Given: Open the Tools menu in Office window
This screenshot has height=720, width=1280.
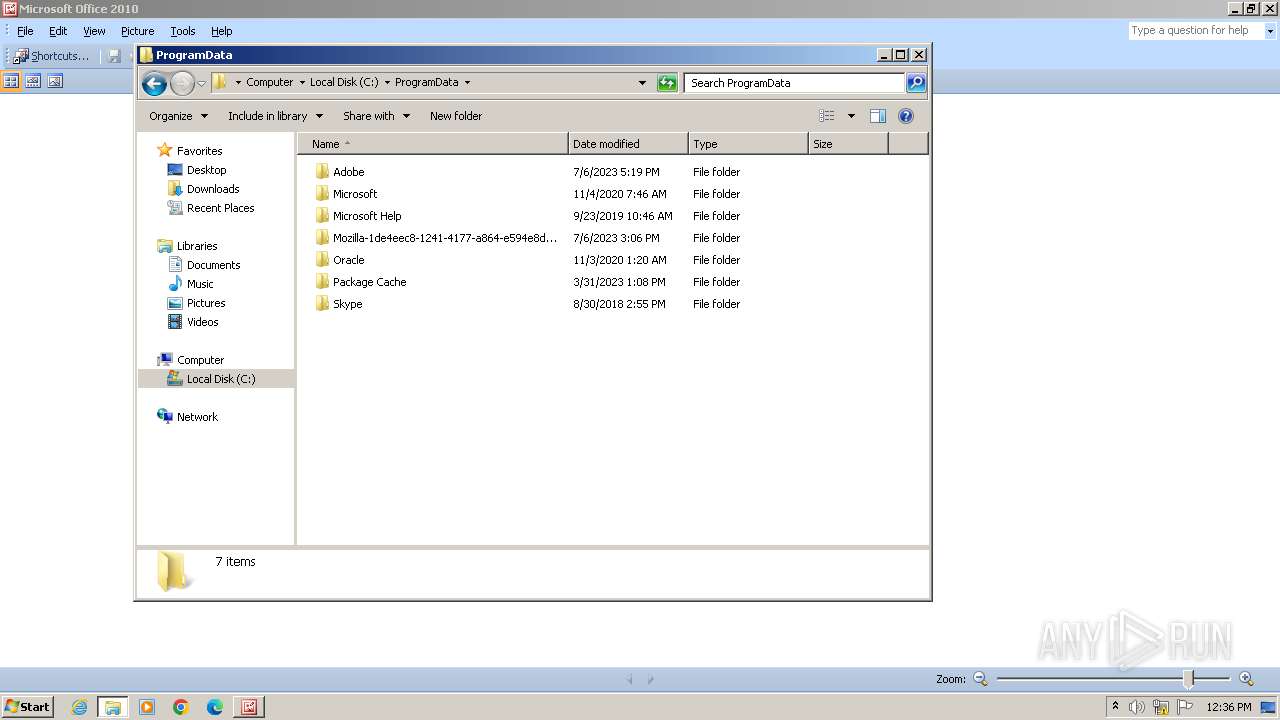Looking at the screenshot, I should click(x=183, y=31).
